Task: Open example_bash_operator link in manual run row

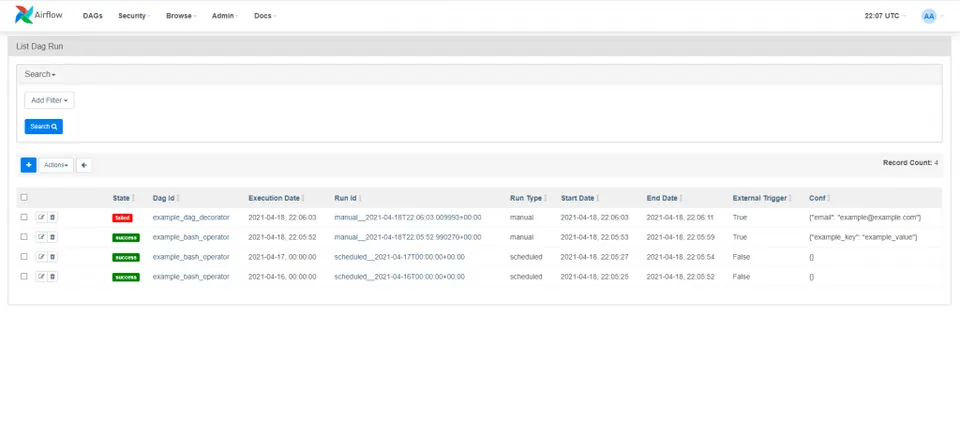Action: coord(191,237)
